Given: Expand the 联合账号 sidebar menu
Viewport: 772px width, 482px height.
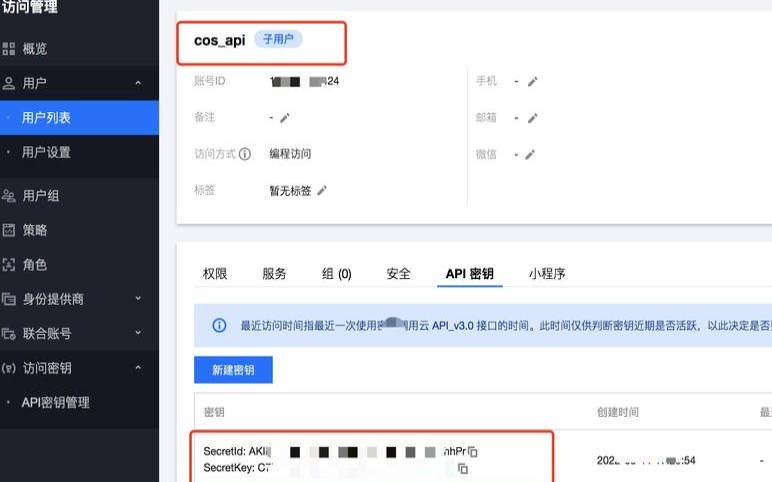Looking at the screenshot, I should click(x=138, y=333).
